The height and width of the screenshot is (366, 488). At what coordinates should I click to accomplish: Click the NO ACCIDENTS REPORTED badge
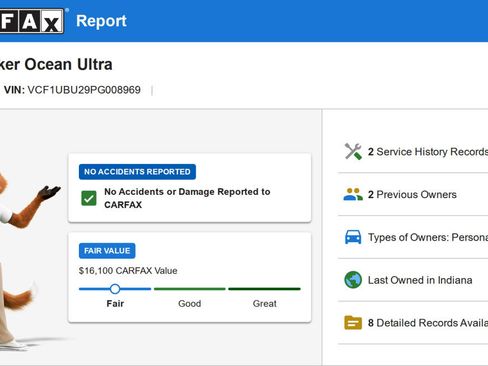click(137, 172)
